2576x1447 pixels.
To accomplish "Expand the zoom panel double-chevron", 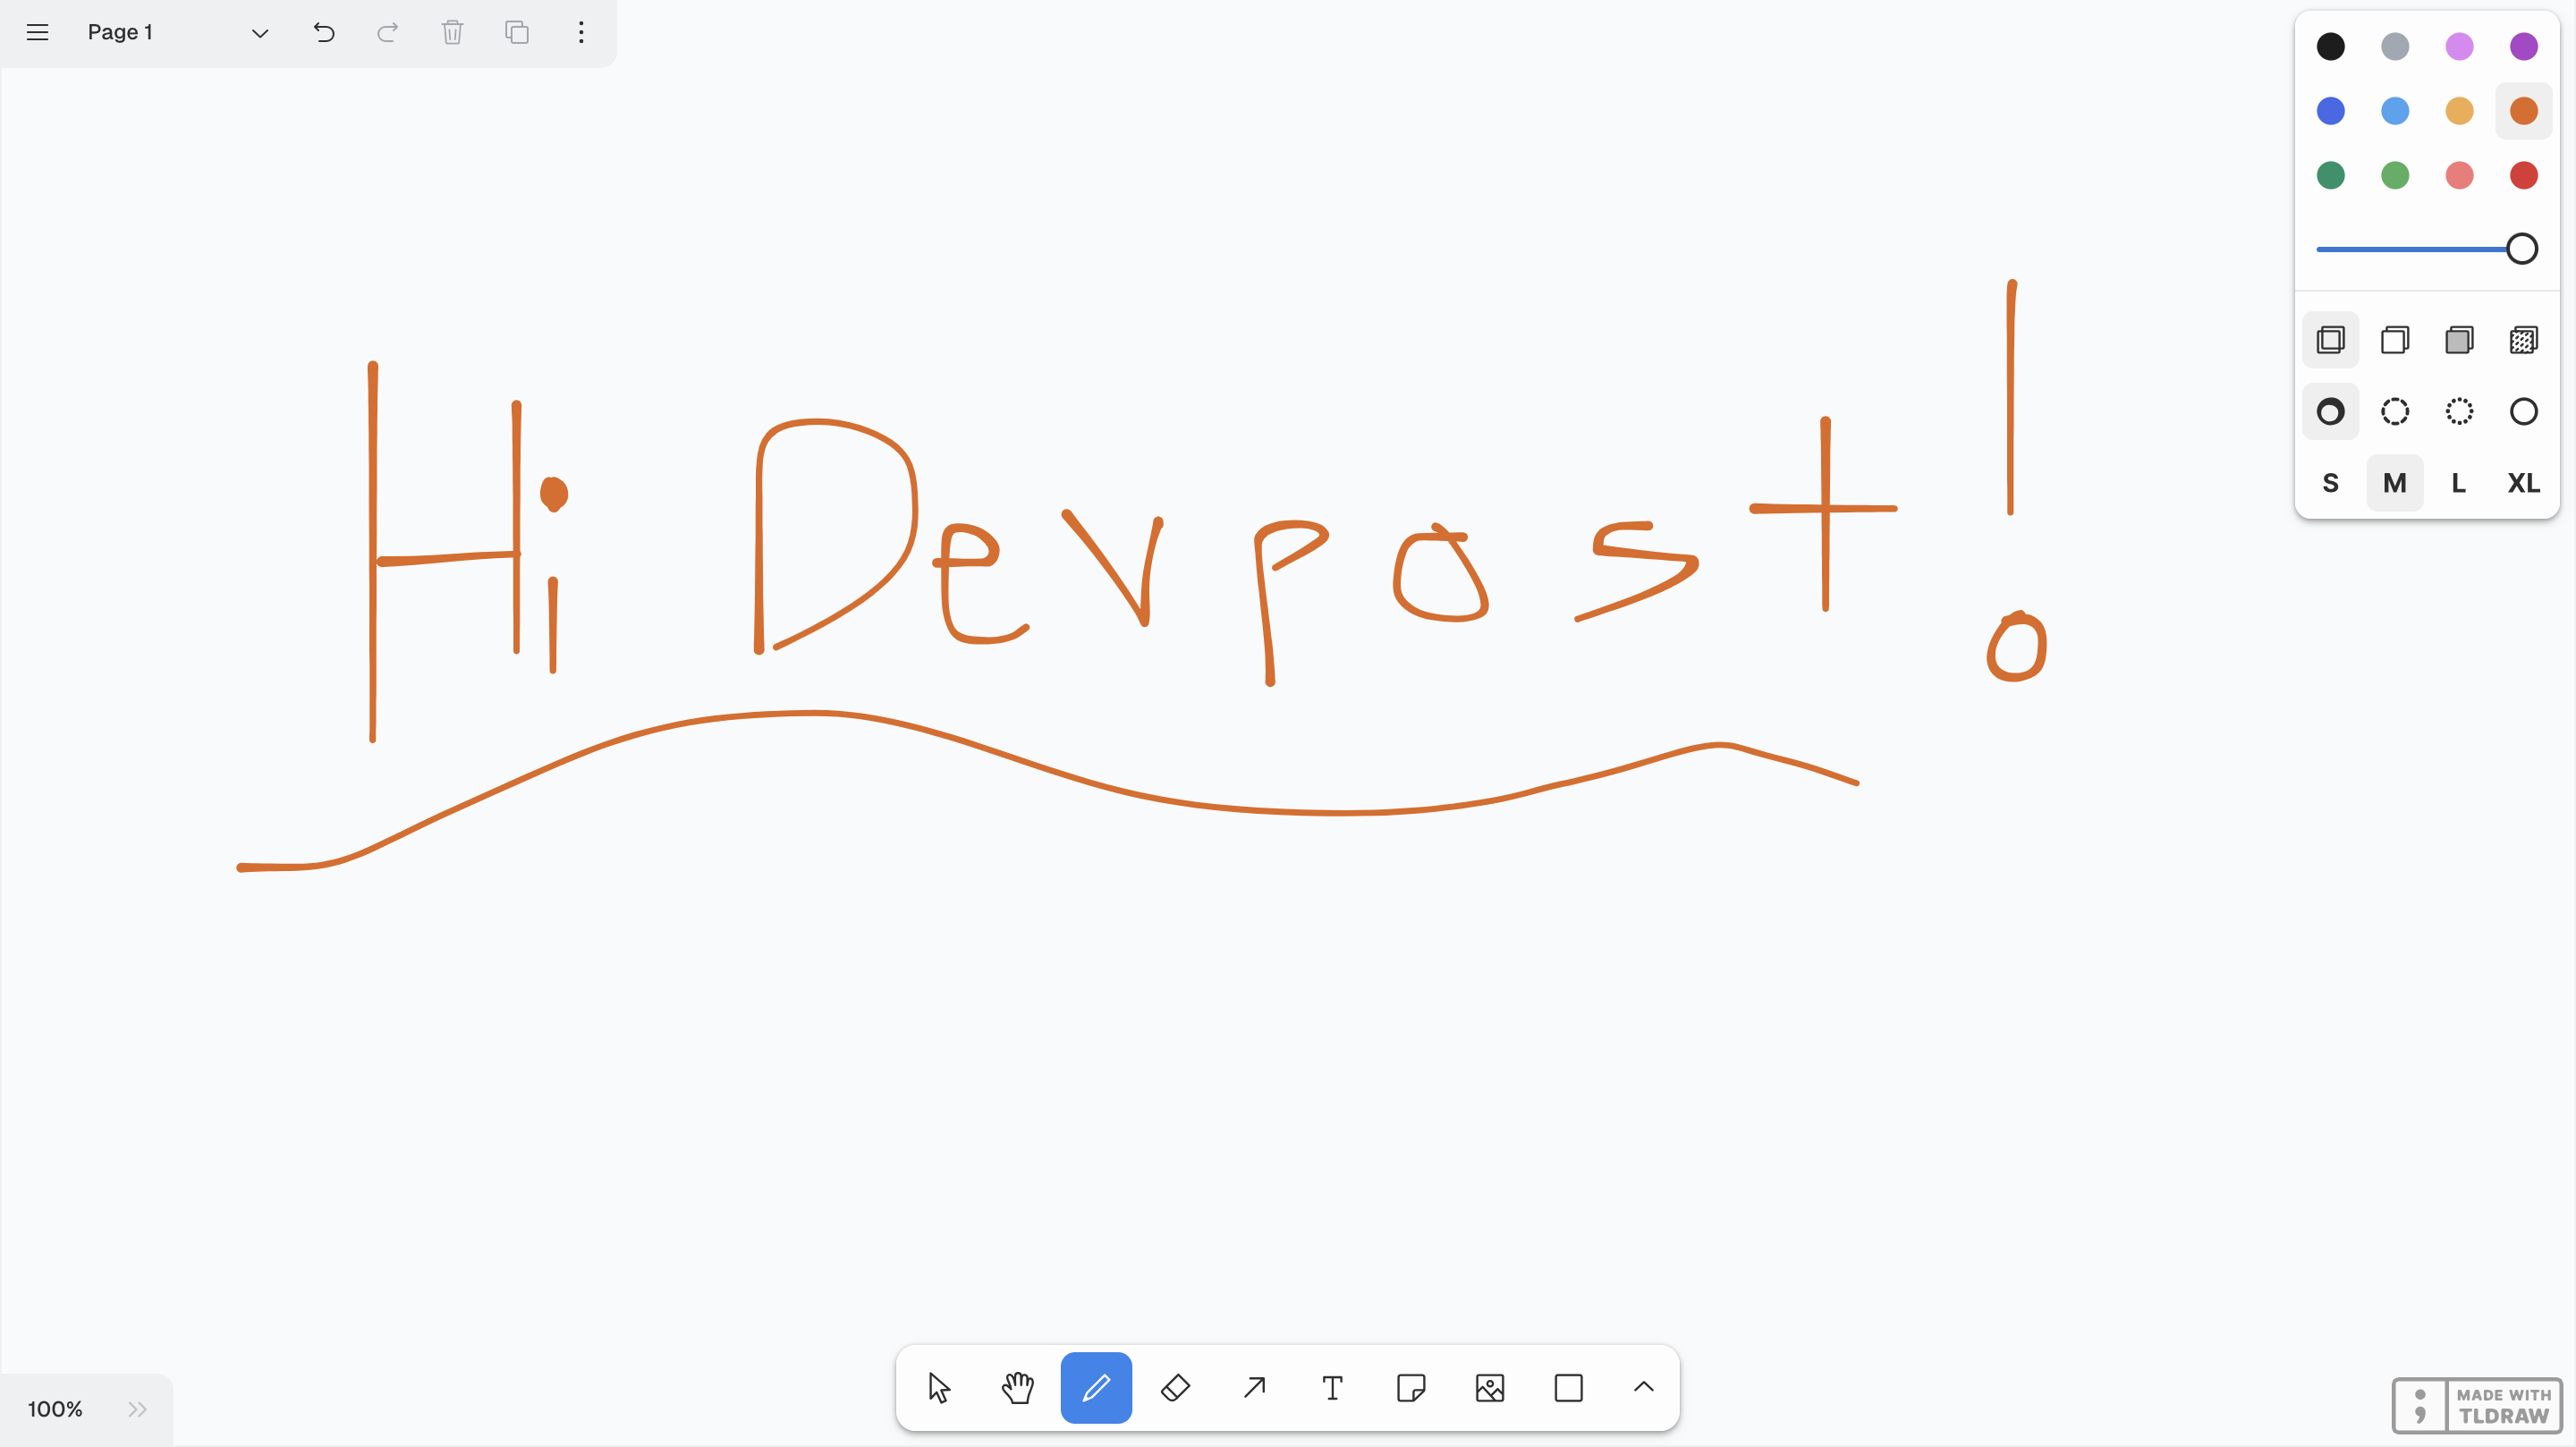I will tap(138, 1409).
